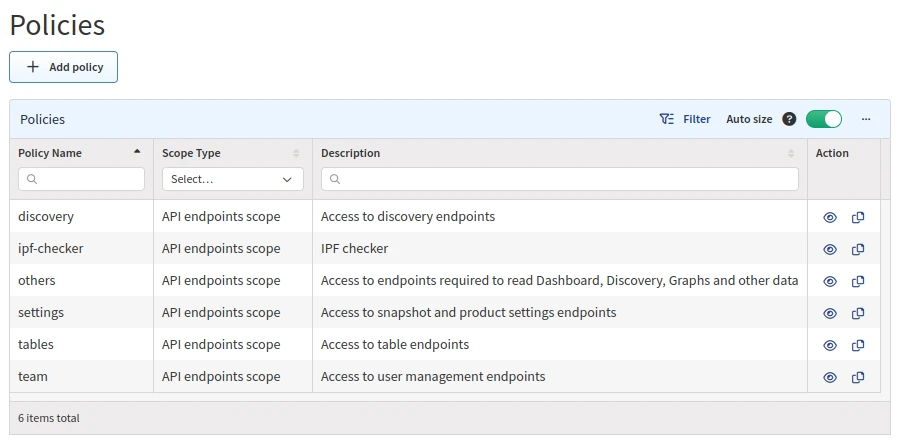Click the copy icon for discovery policy
Image resolution: width=901 pixels, height=445 pixels.
tap(858, 217)
